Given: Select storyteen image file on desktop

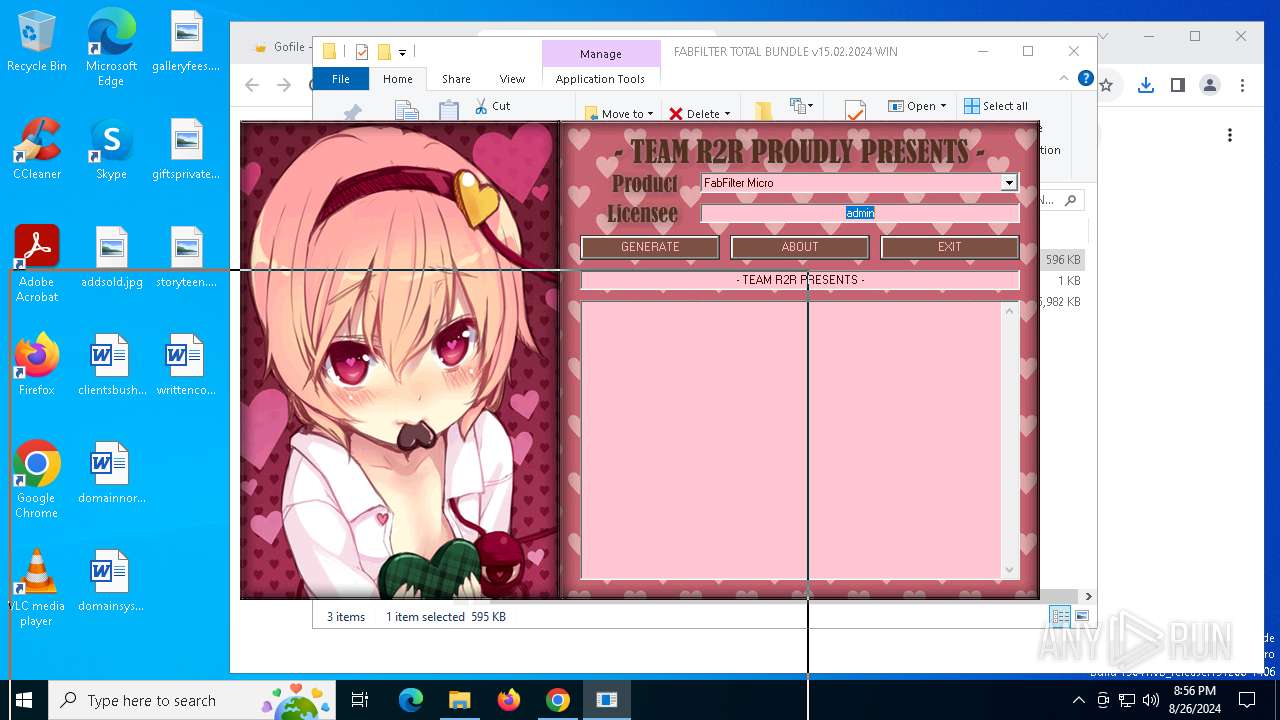Looking at the screenshot, I should pyautogui.click(x=186, y=257).
